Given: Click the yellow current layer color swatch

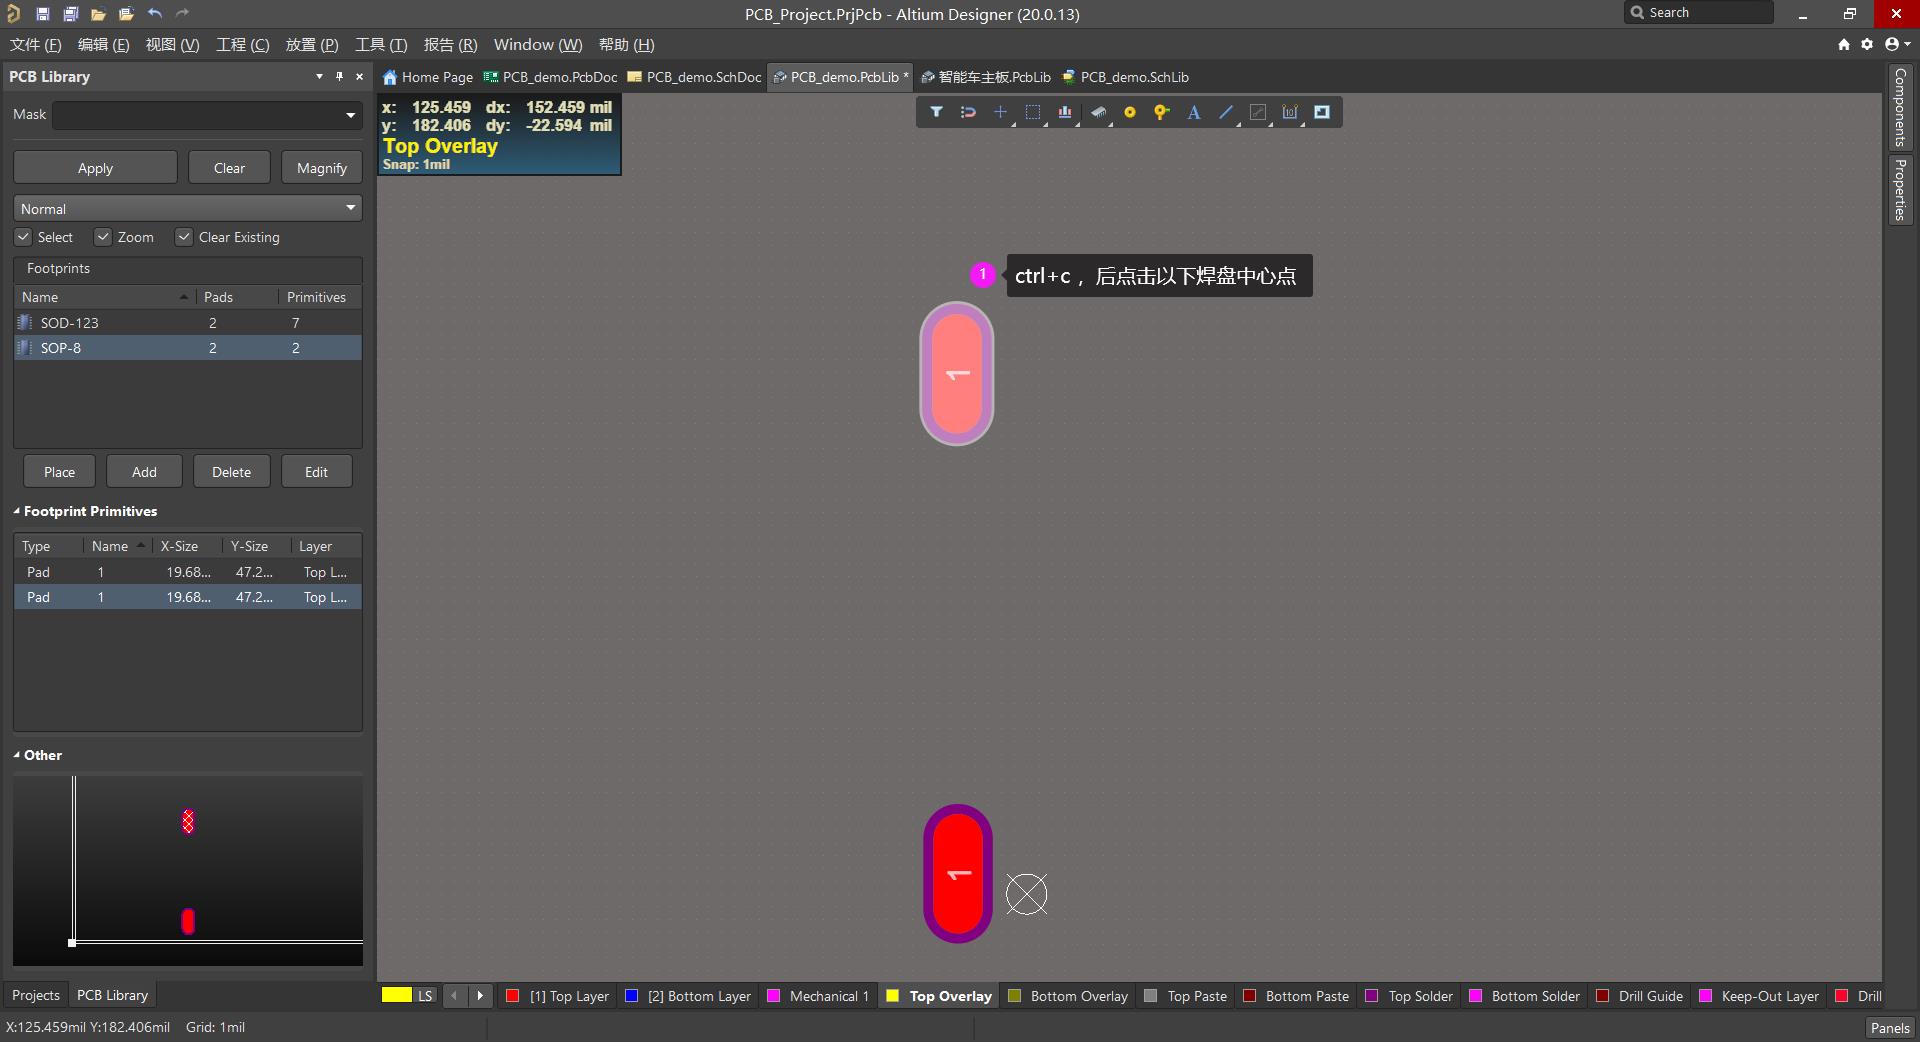Looking at the screenshot, I should 397,995.
